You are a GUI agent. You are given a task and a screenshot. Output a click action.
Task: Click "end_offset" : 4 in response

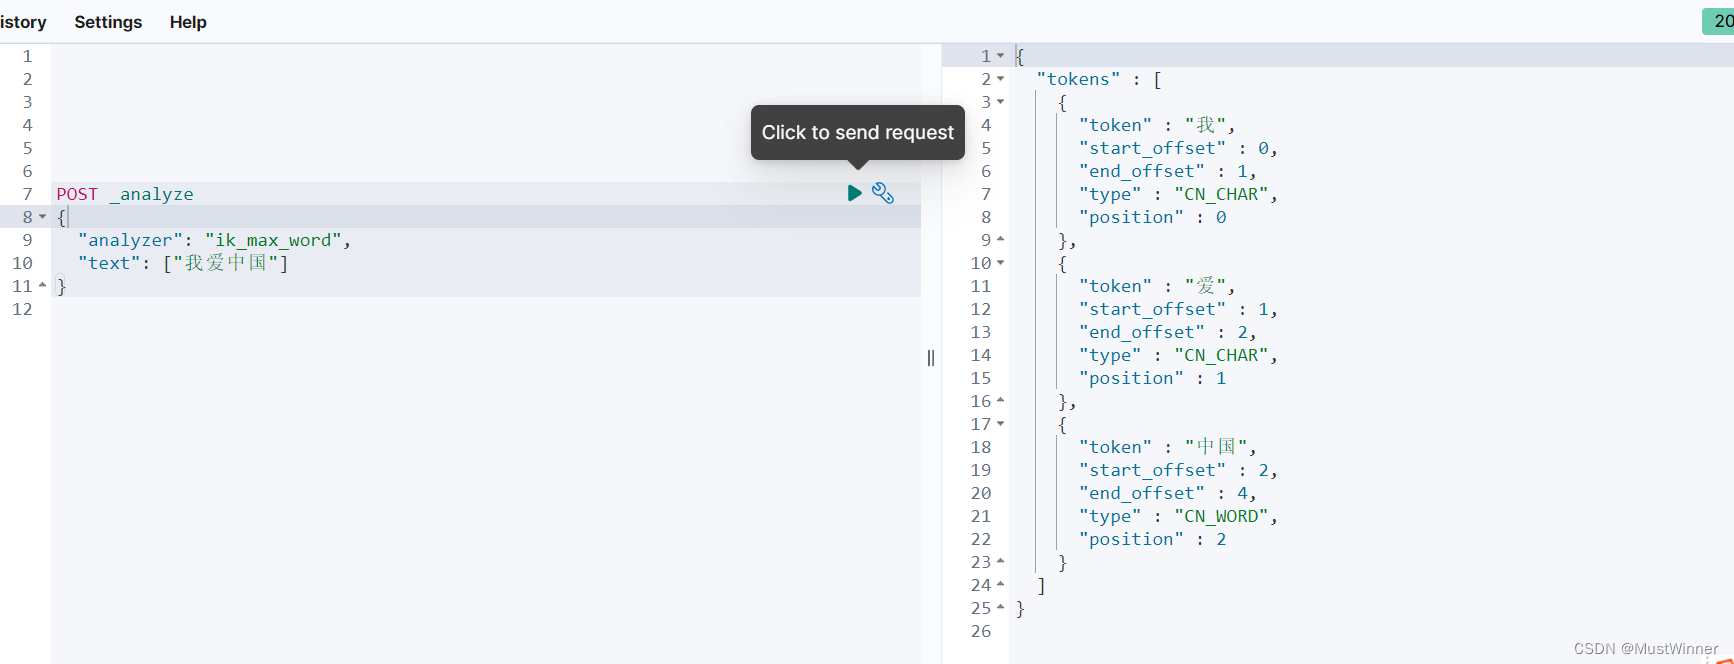(1167, 493)
